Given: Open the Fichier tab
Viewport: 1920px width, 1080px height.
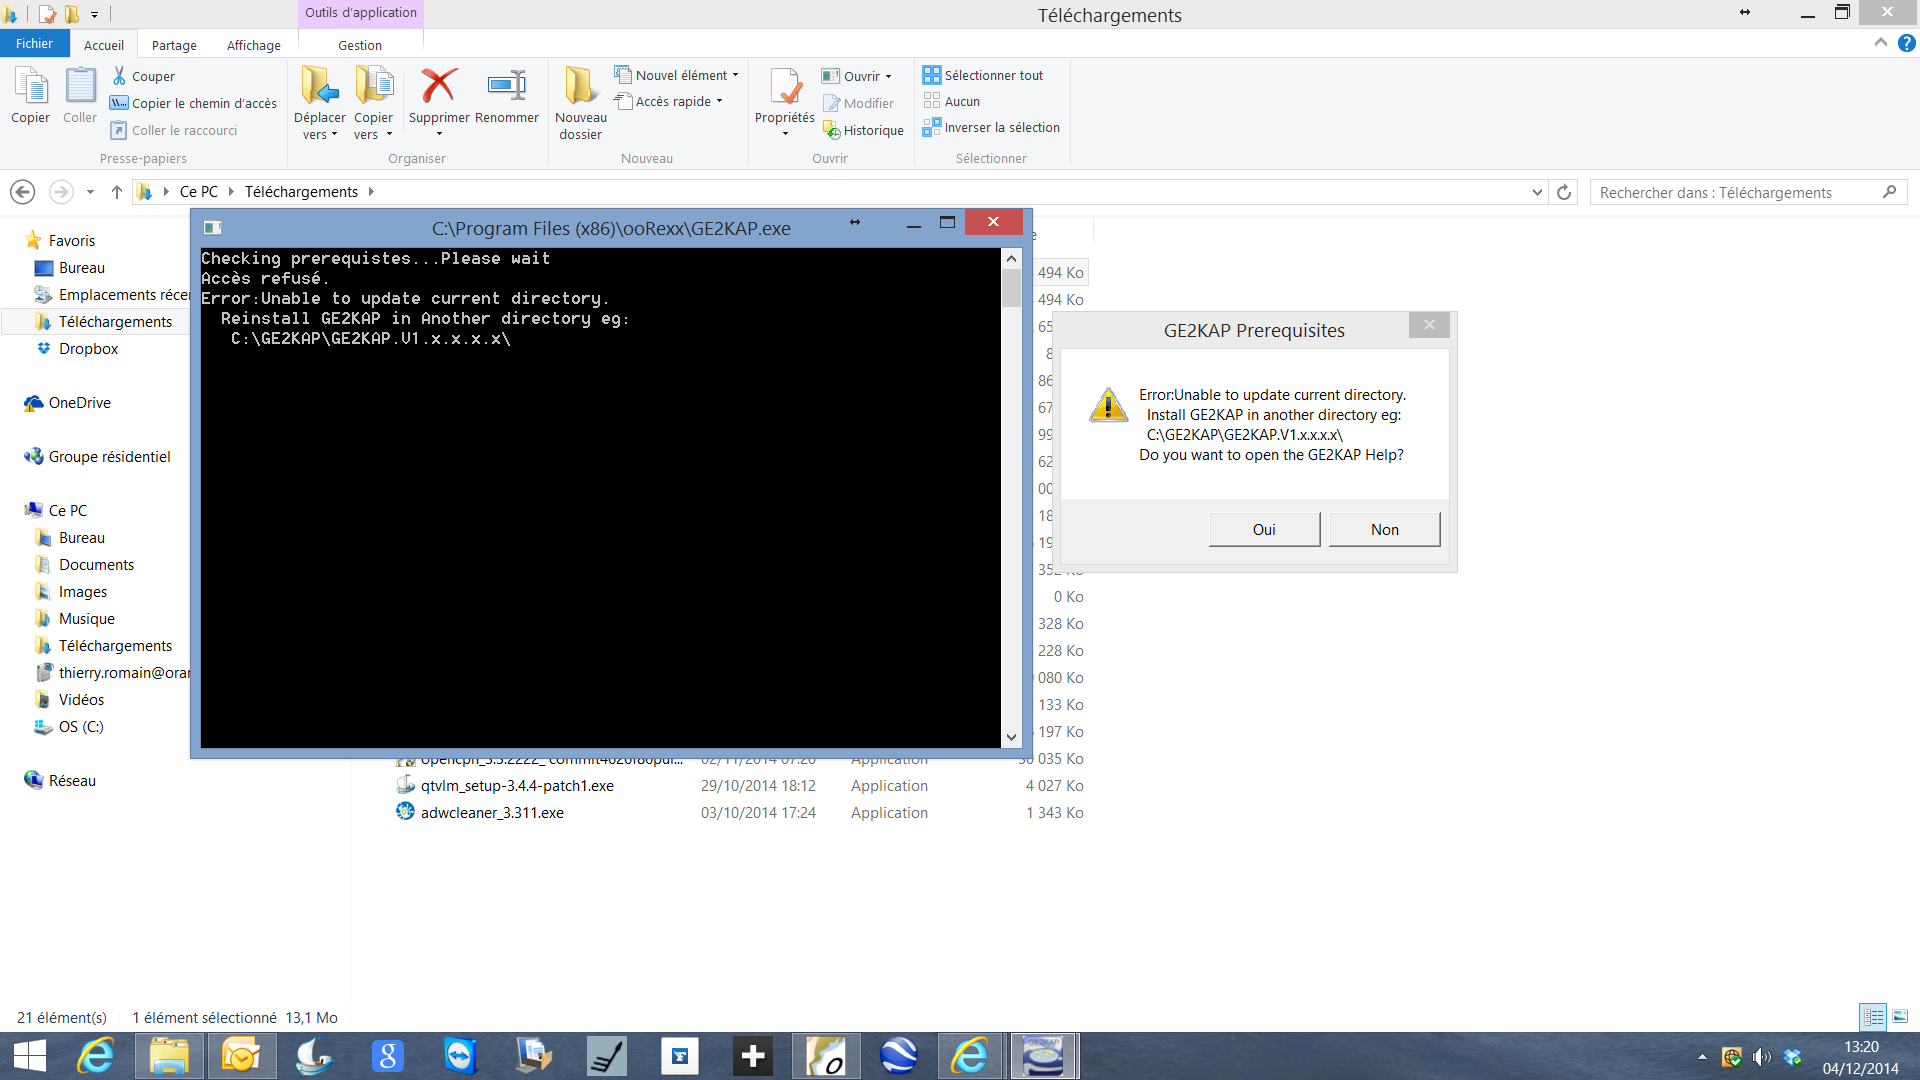Looking at the screenshot, I should [34, 43].
